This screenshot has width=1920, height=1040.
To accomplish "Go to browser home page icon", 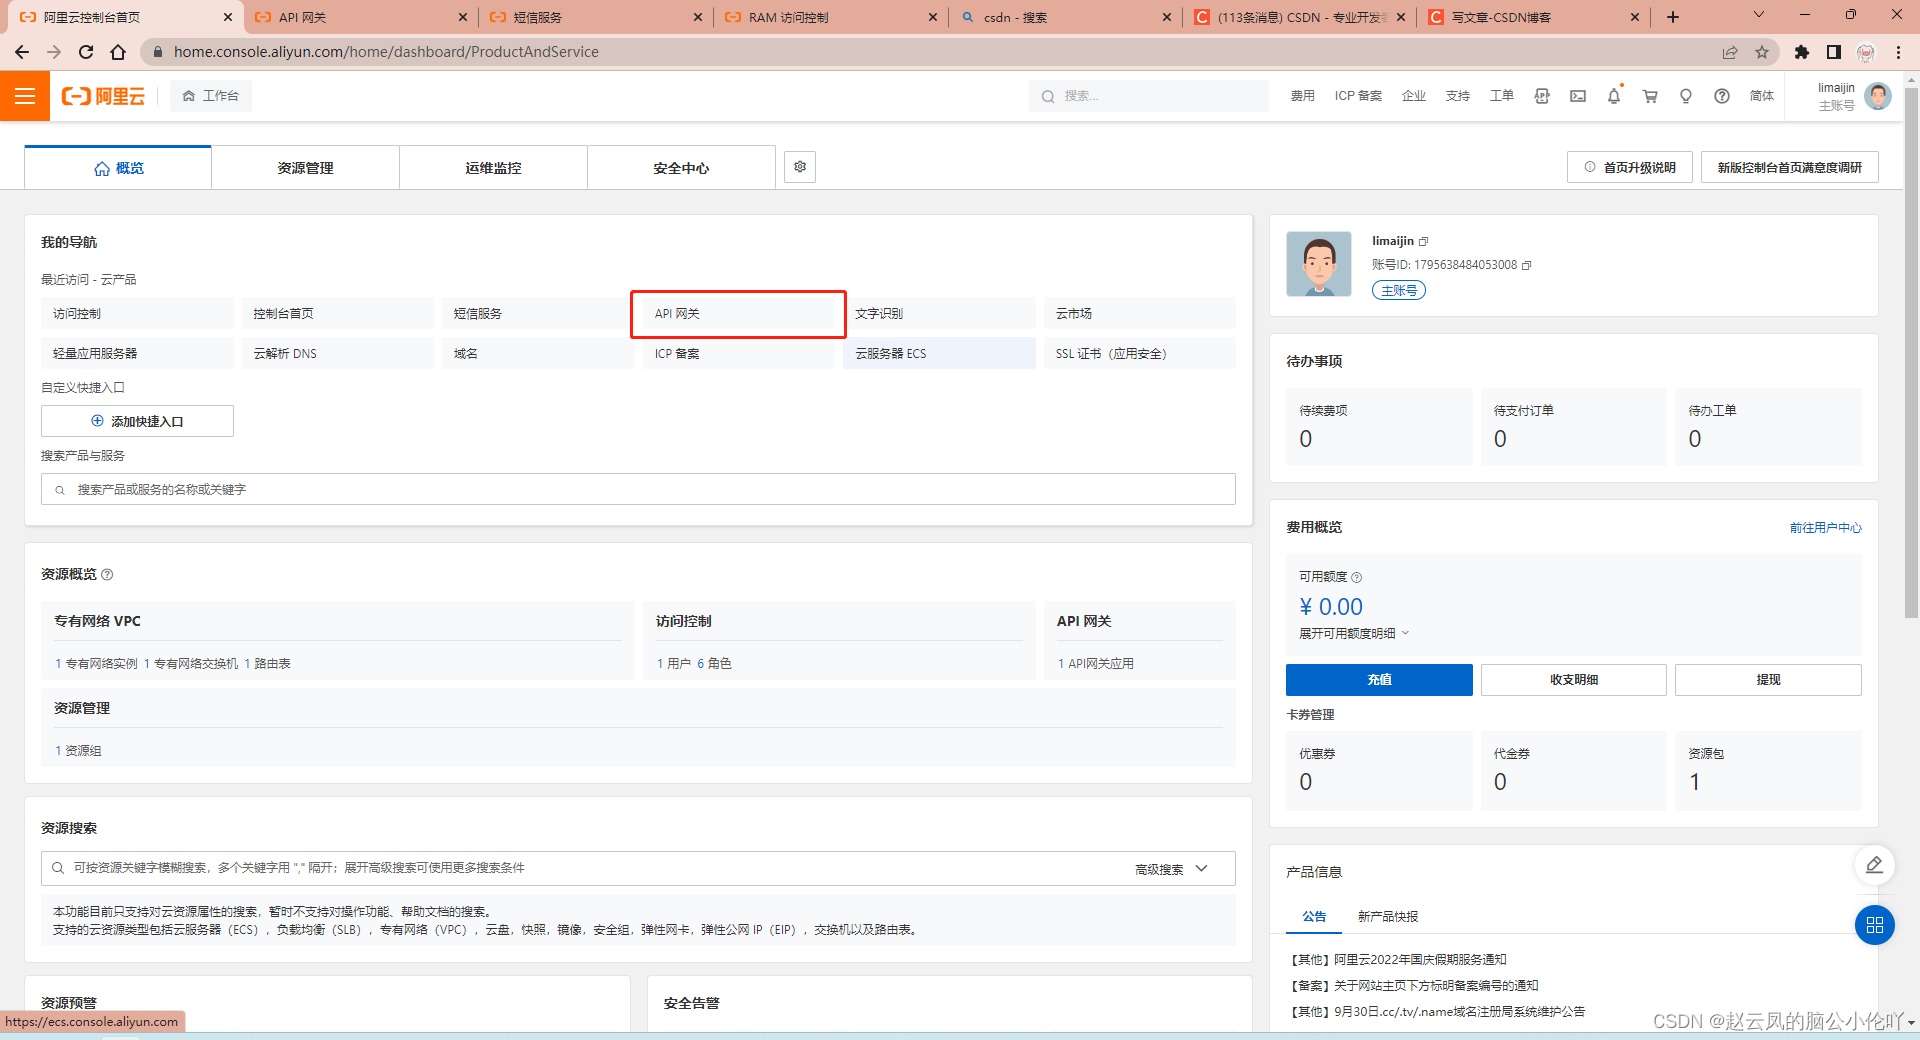I will click(118, 52).
